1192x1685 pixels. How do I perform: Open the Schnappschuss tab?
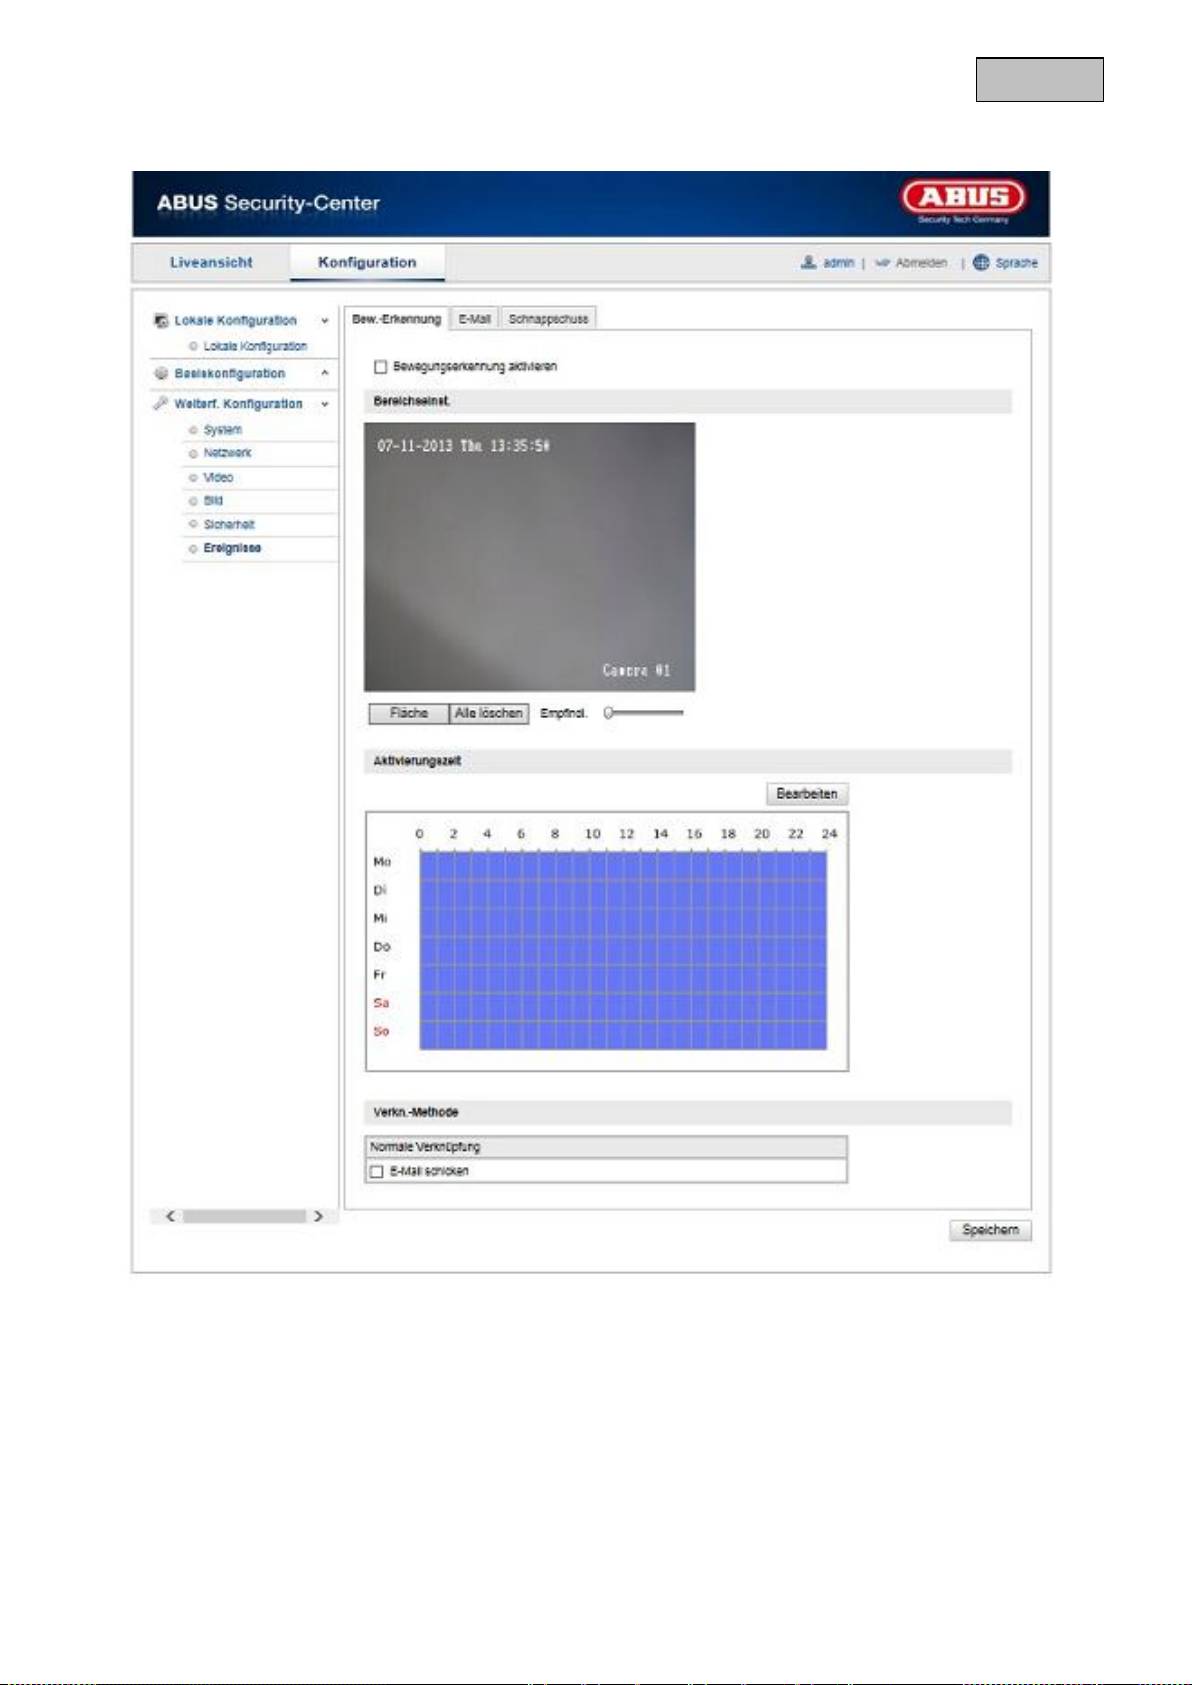click(x=548, y=319)
